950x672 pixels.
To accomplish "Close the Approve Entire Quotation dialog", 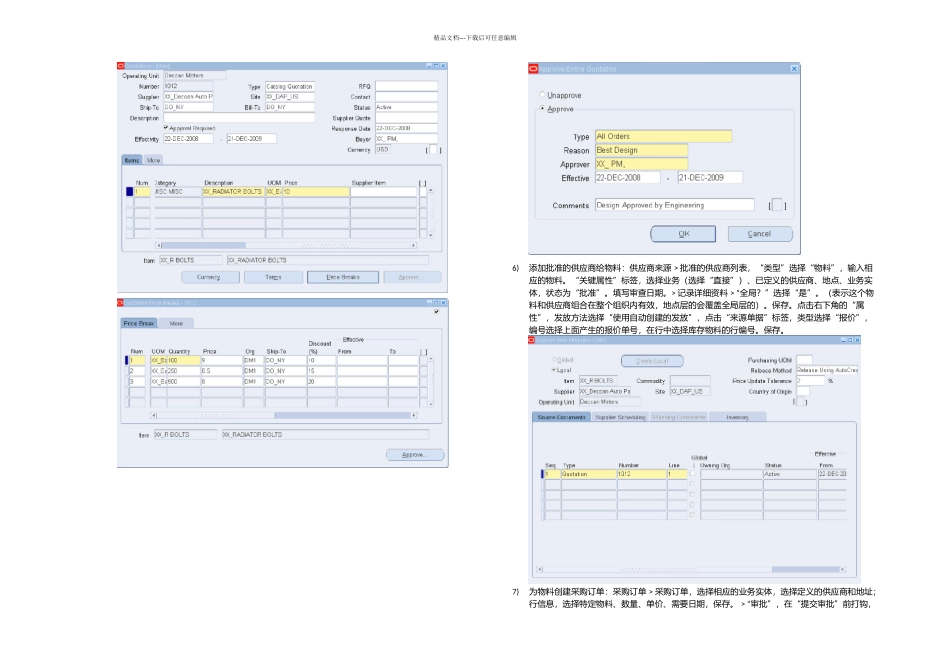I will [x=794, y=69].
